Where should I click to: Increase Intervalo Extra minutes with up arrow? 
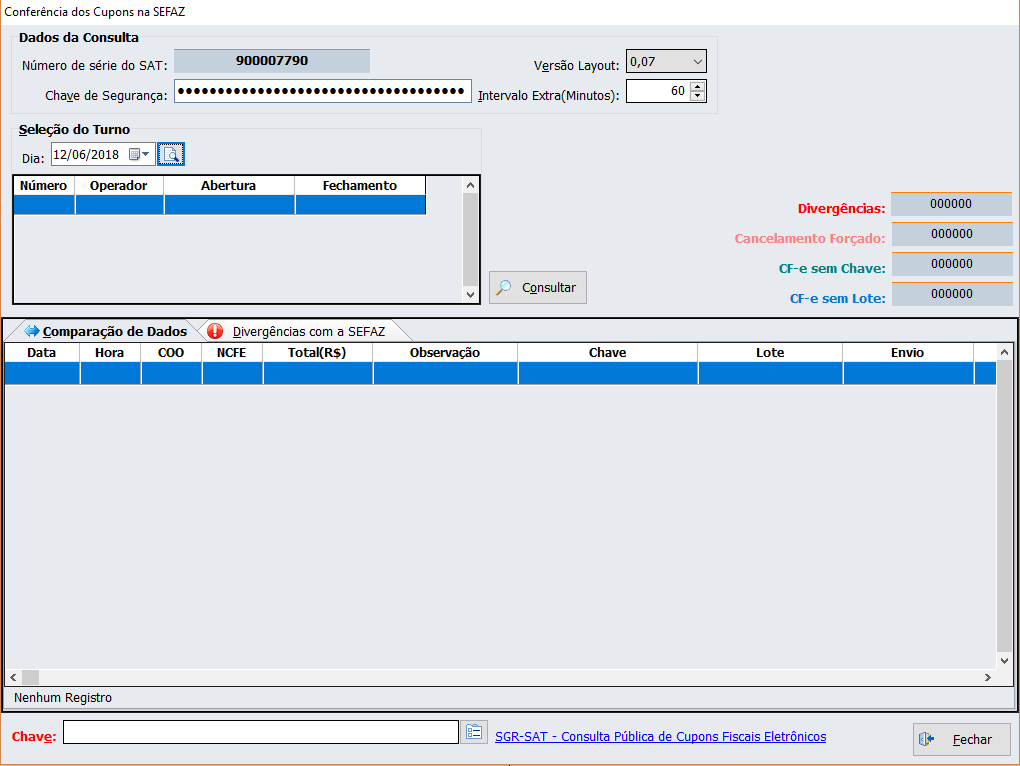coord(698,86)
